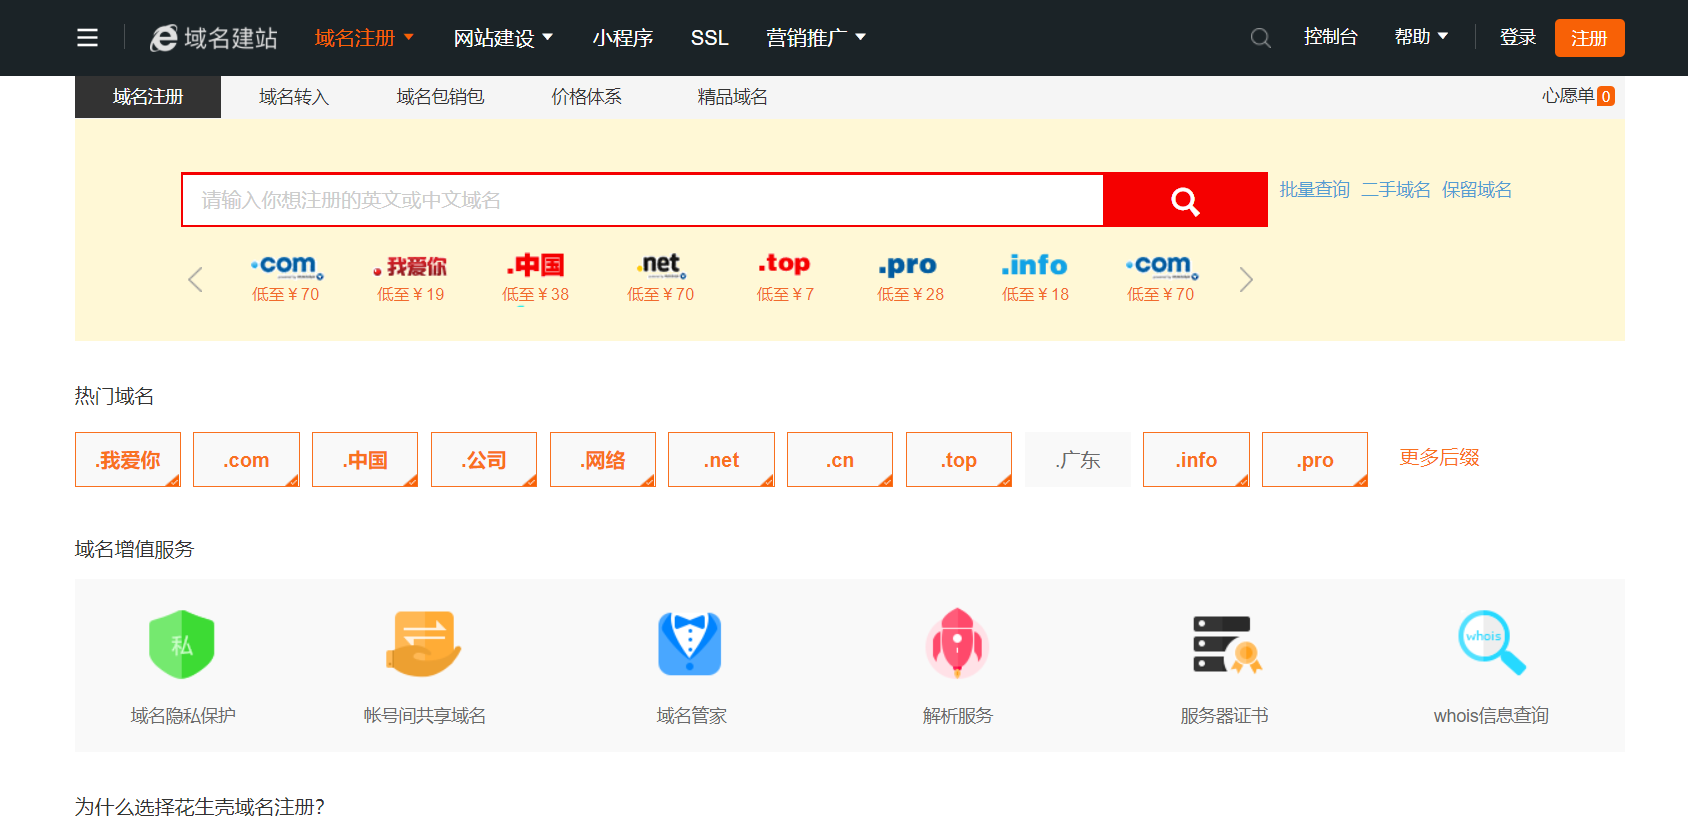Show previous domain suffixes with left arrow

(195, 280)
